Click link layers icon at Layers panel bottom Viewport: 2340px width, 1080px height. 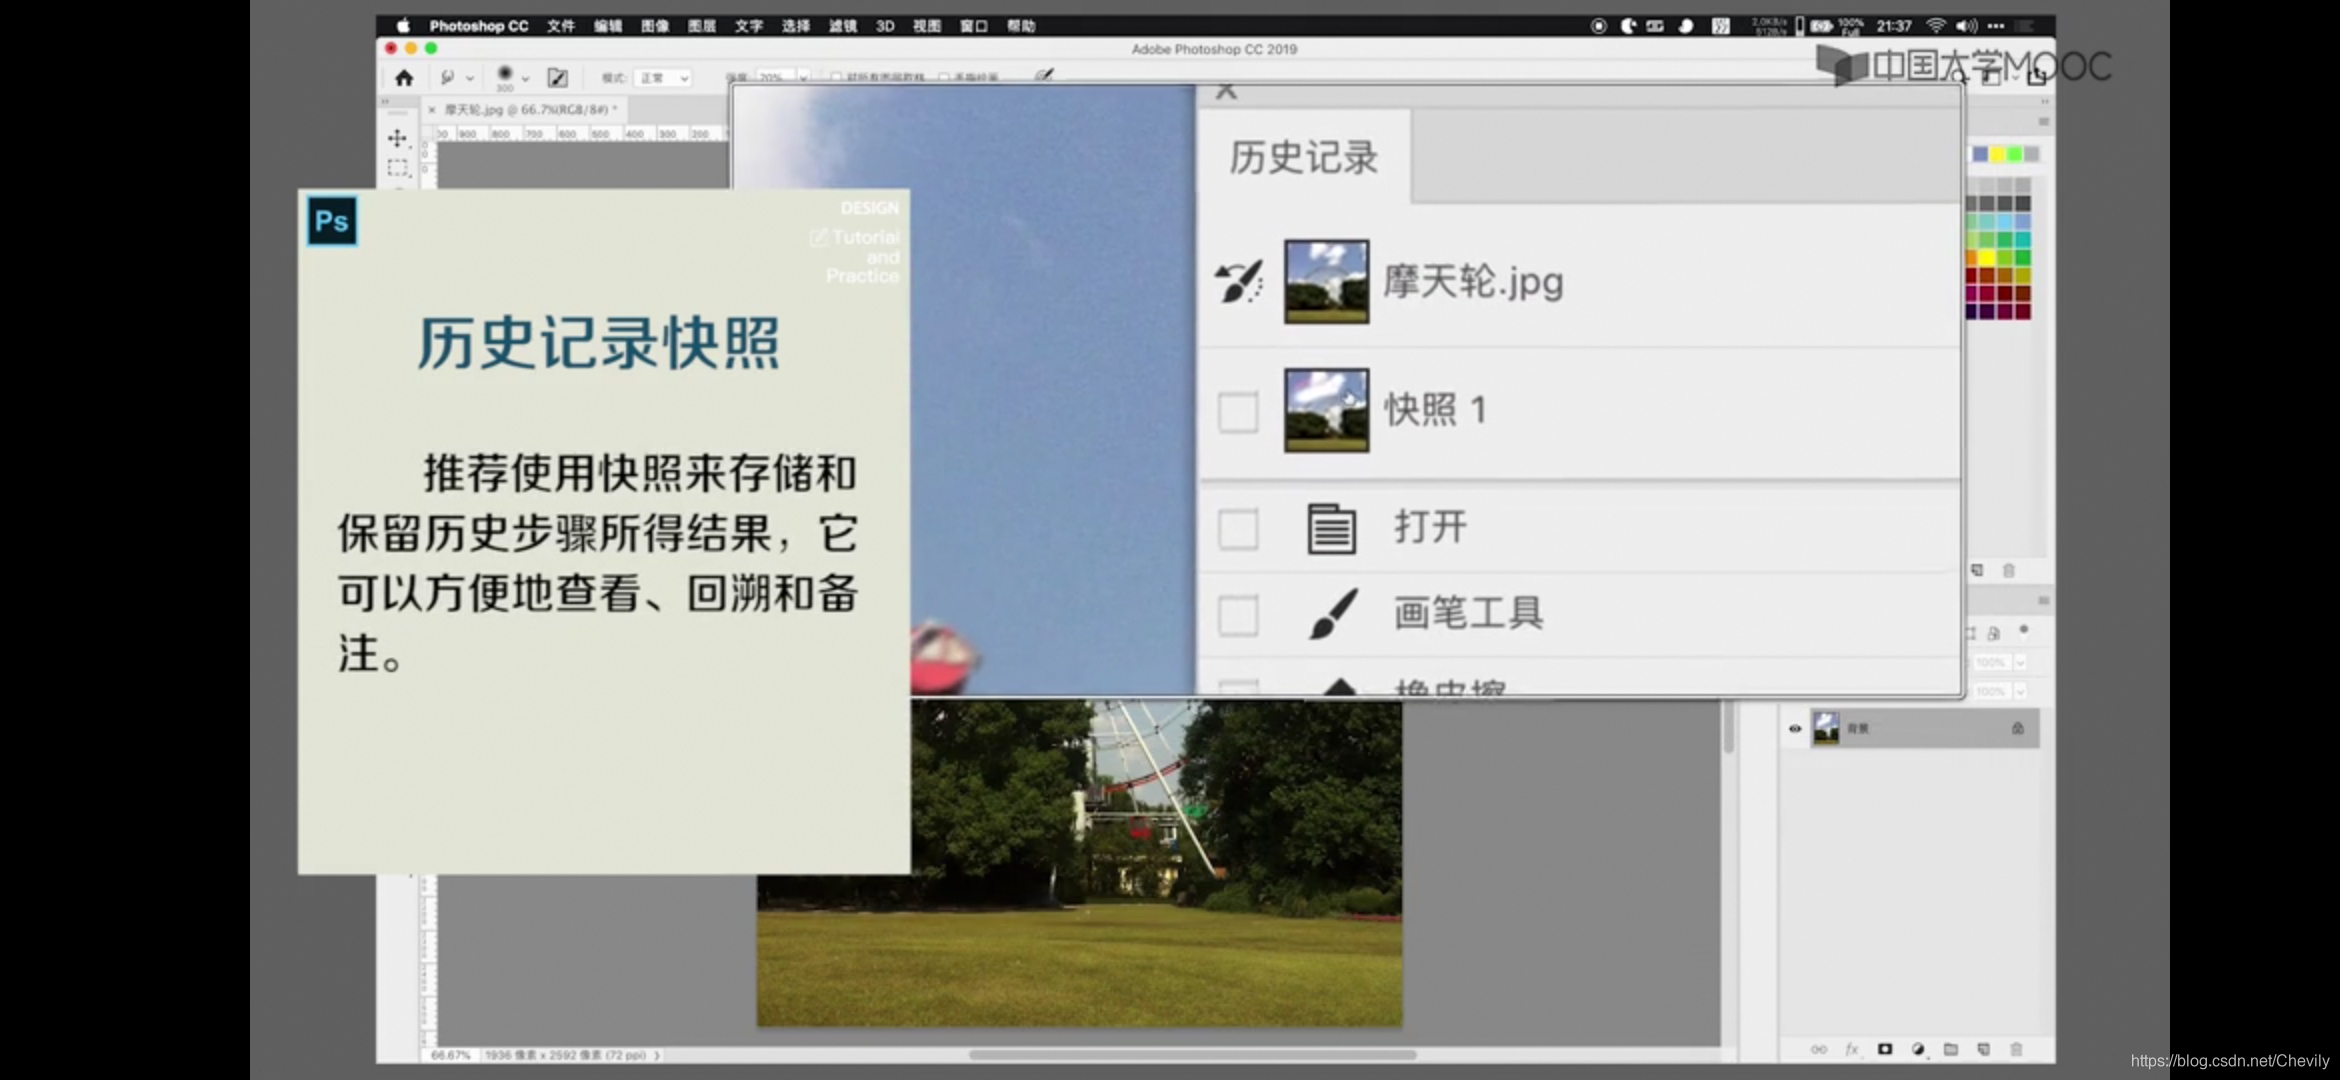point(1819,1049)
